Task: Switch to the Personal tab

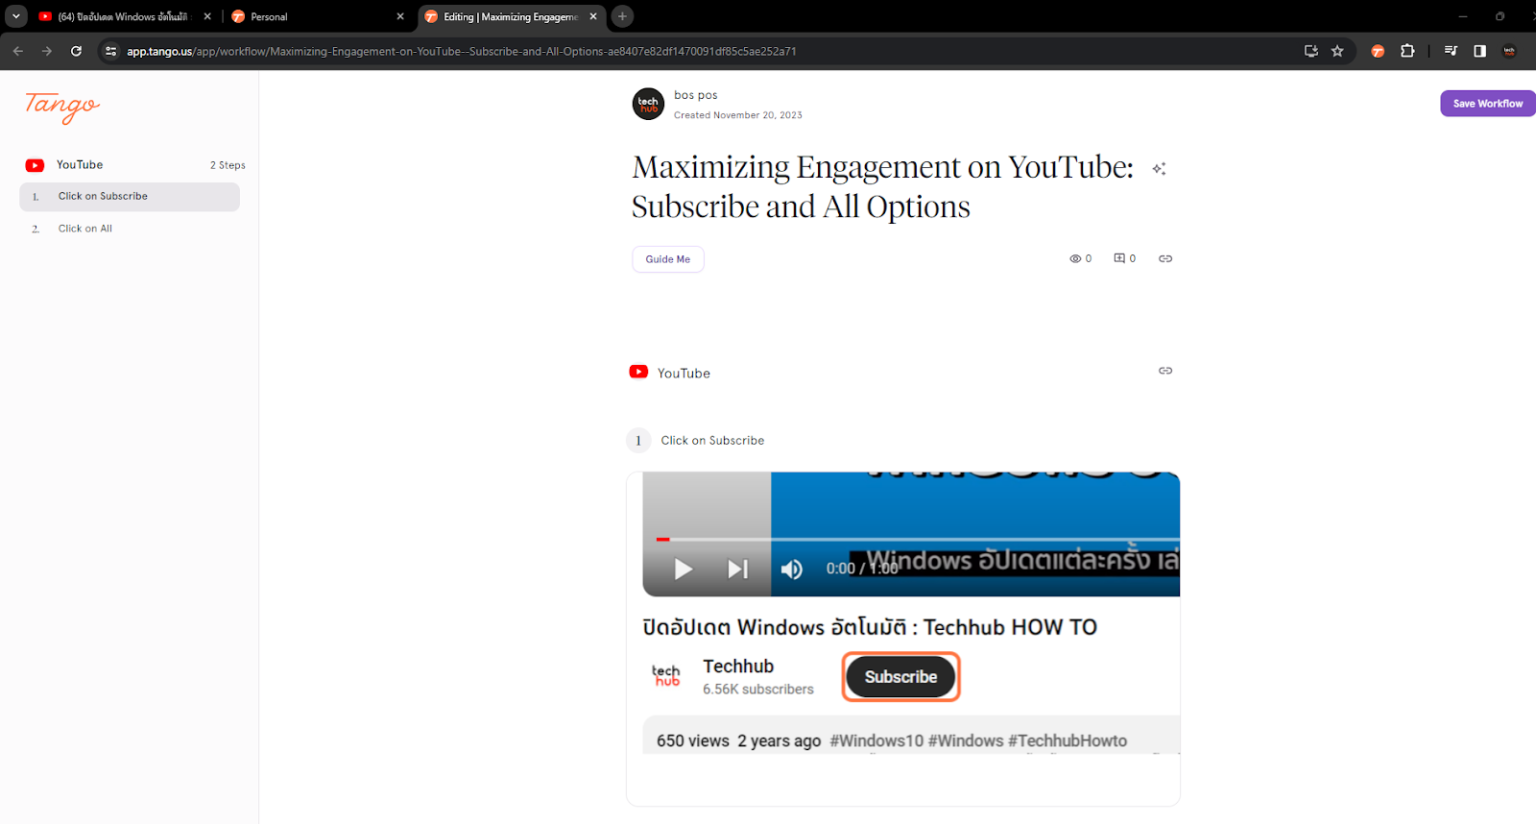Action: click(310, 17)
